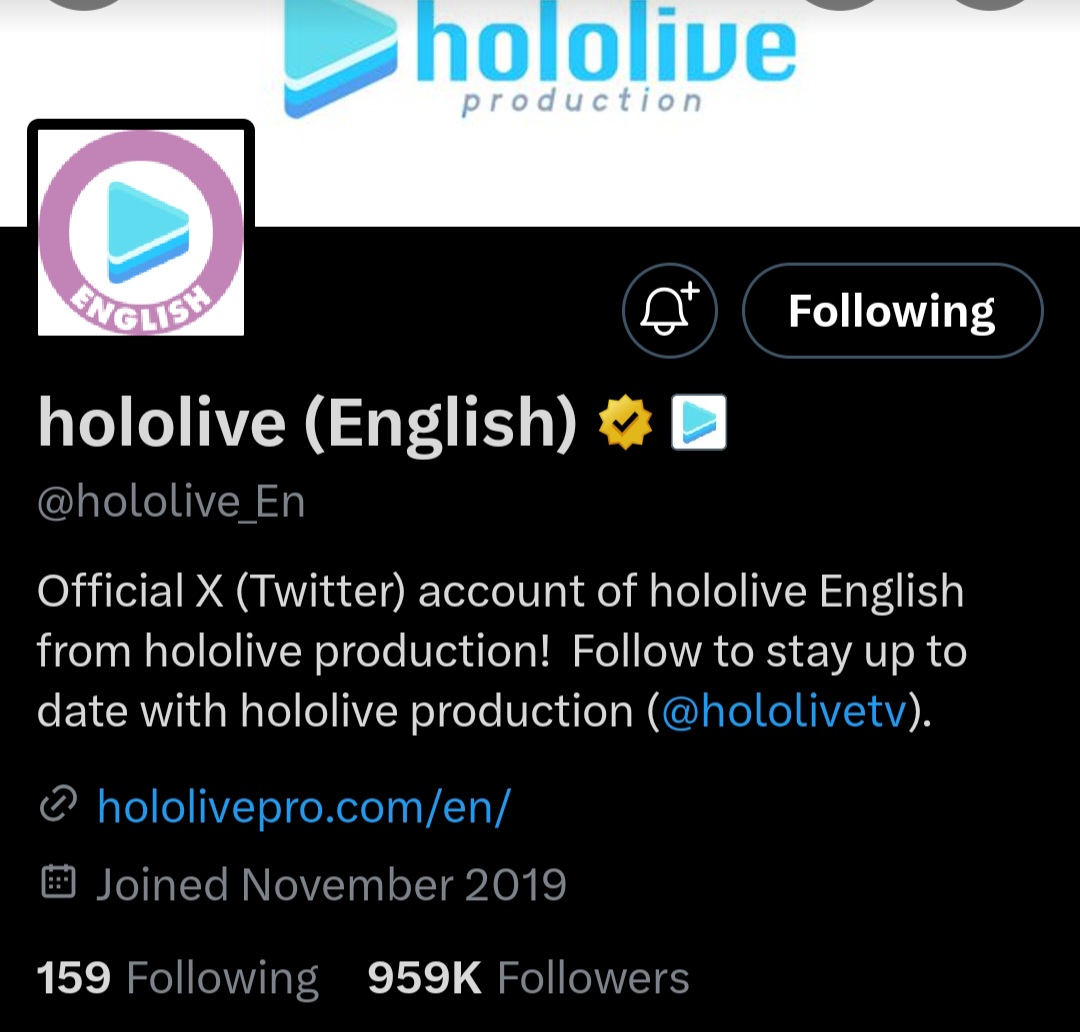Select the @hololive_En handle text
The width and height of the screenshot is (1080, 1032).
pyautogui.click(x=171, y=502)
